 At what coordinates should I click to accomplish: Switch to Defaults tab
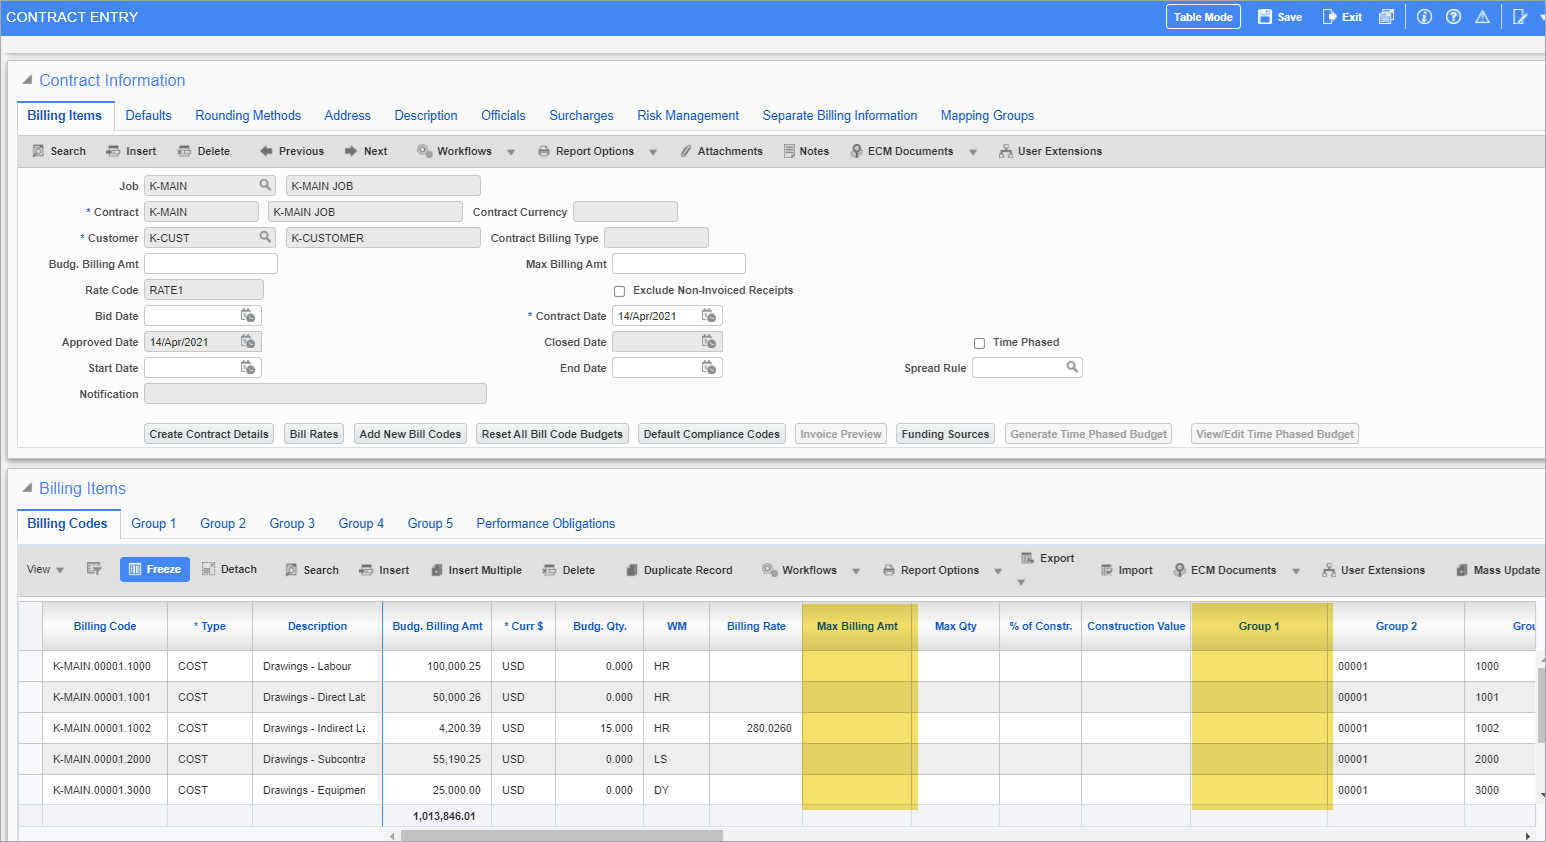click(148, 116)
